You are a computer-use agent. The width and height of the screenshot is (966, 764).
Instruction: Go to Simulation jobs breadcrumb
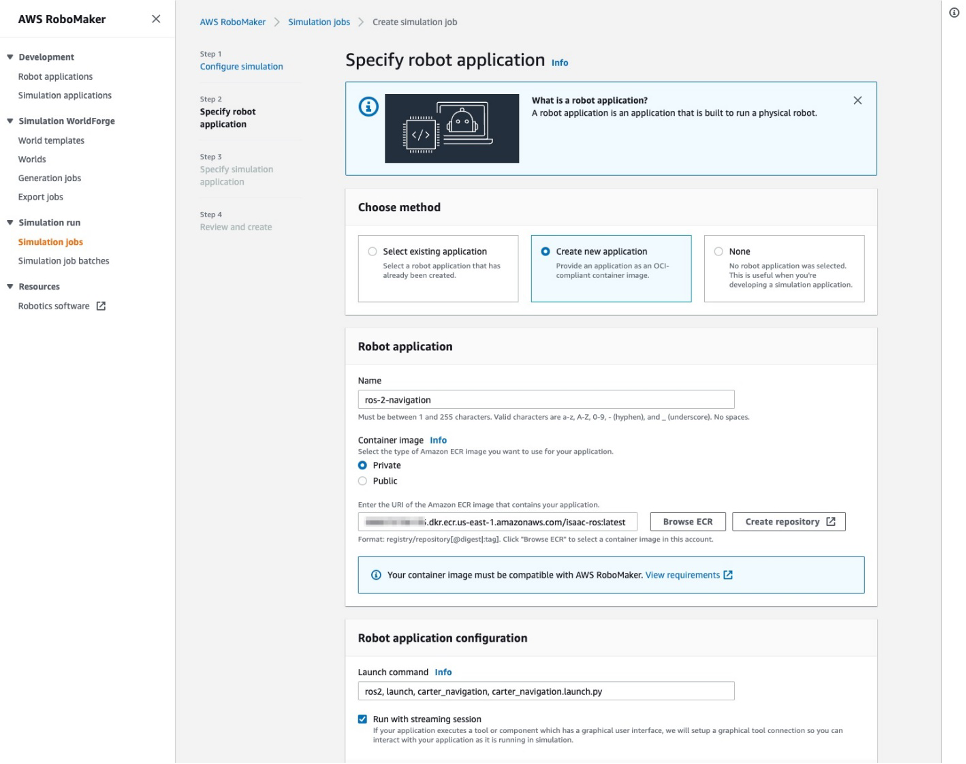319,22
